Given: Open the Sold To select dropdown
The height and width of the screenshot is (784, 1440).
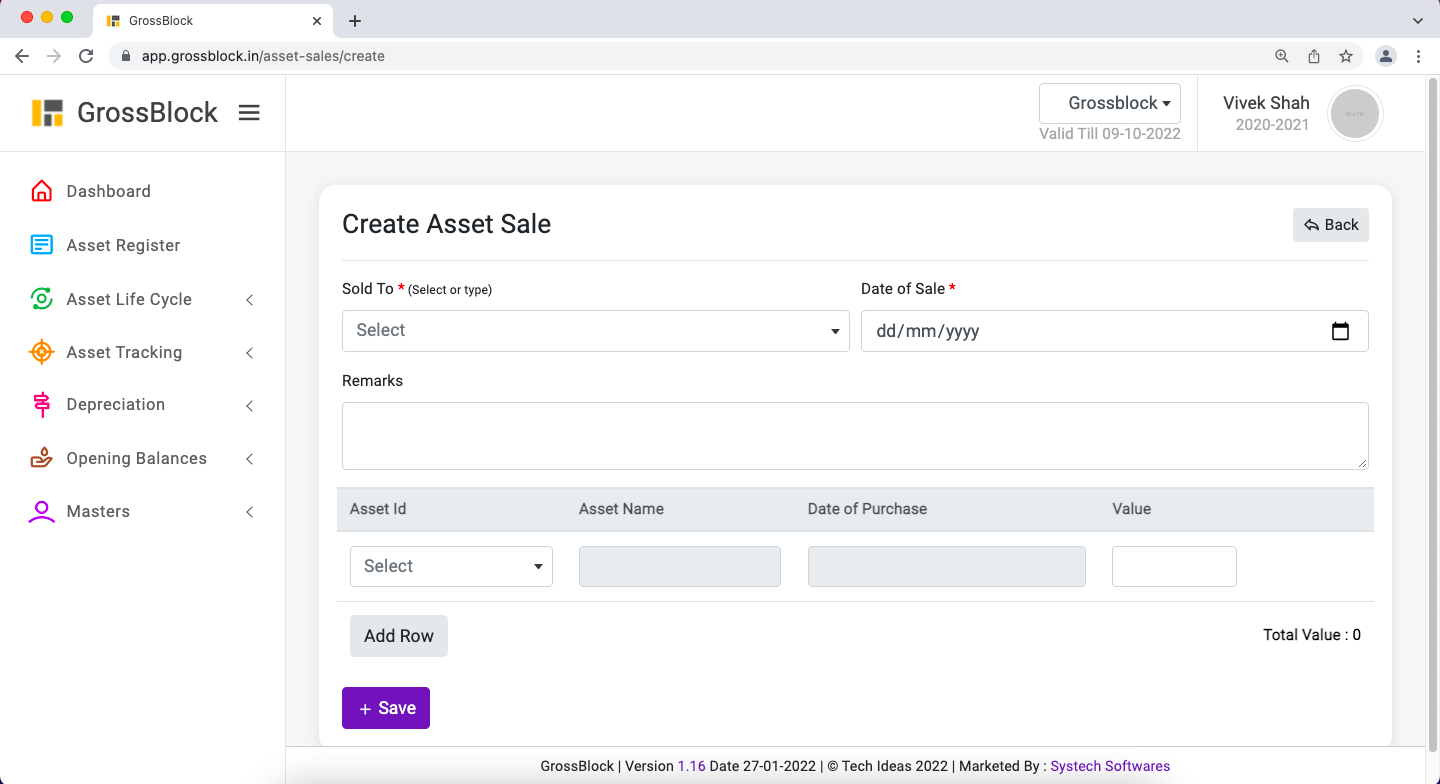Looking at the screenshot, I should tap(595, 331).
